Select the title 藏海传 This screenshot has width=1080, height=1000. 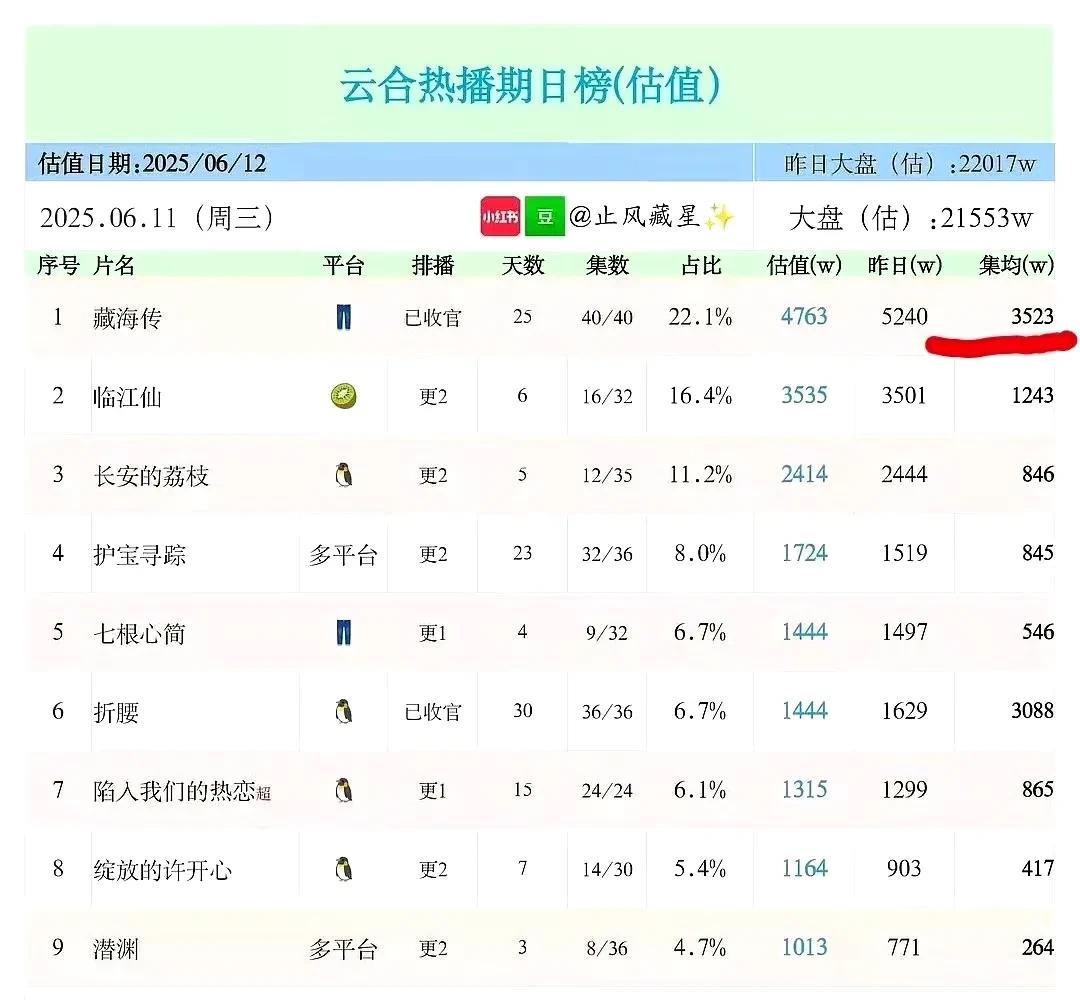(127, 318)
